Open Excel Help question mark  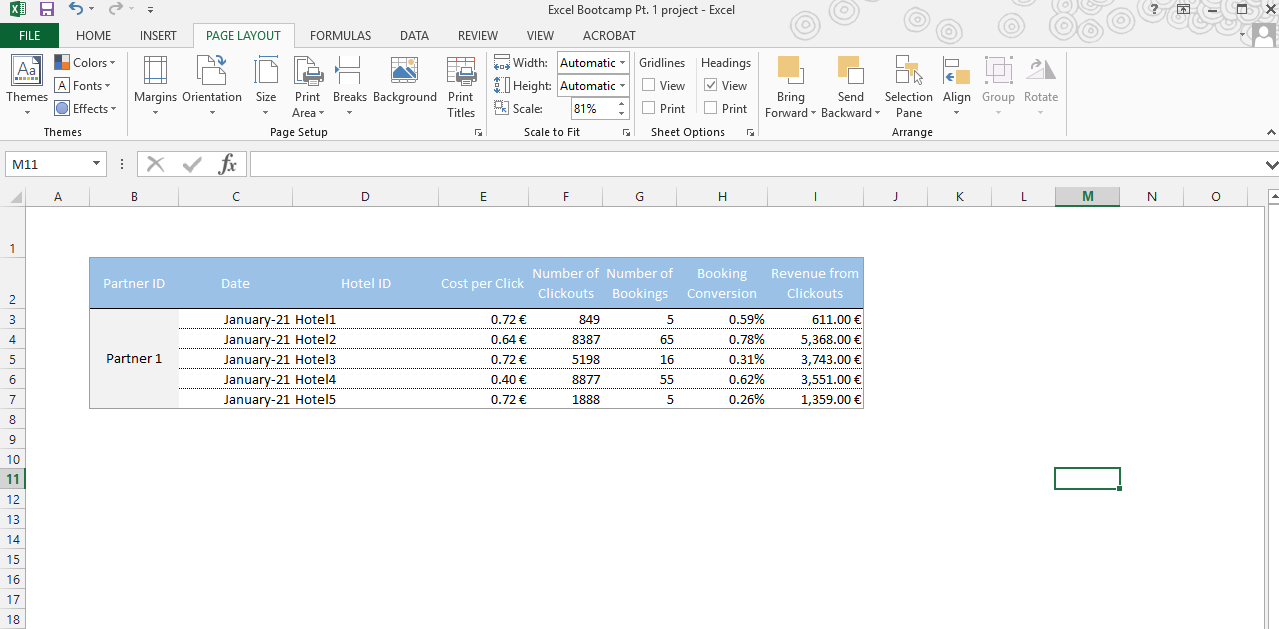click(x=1155, y=9)
